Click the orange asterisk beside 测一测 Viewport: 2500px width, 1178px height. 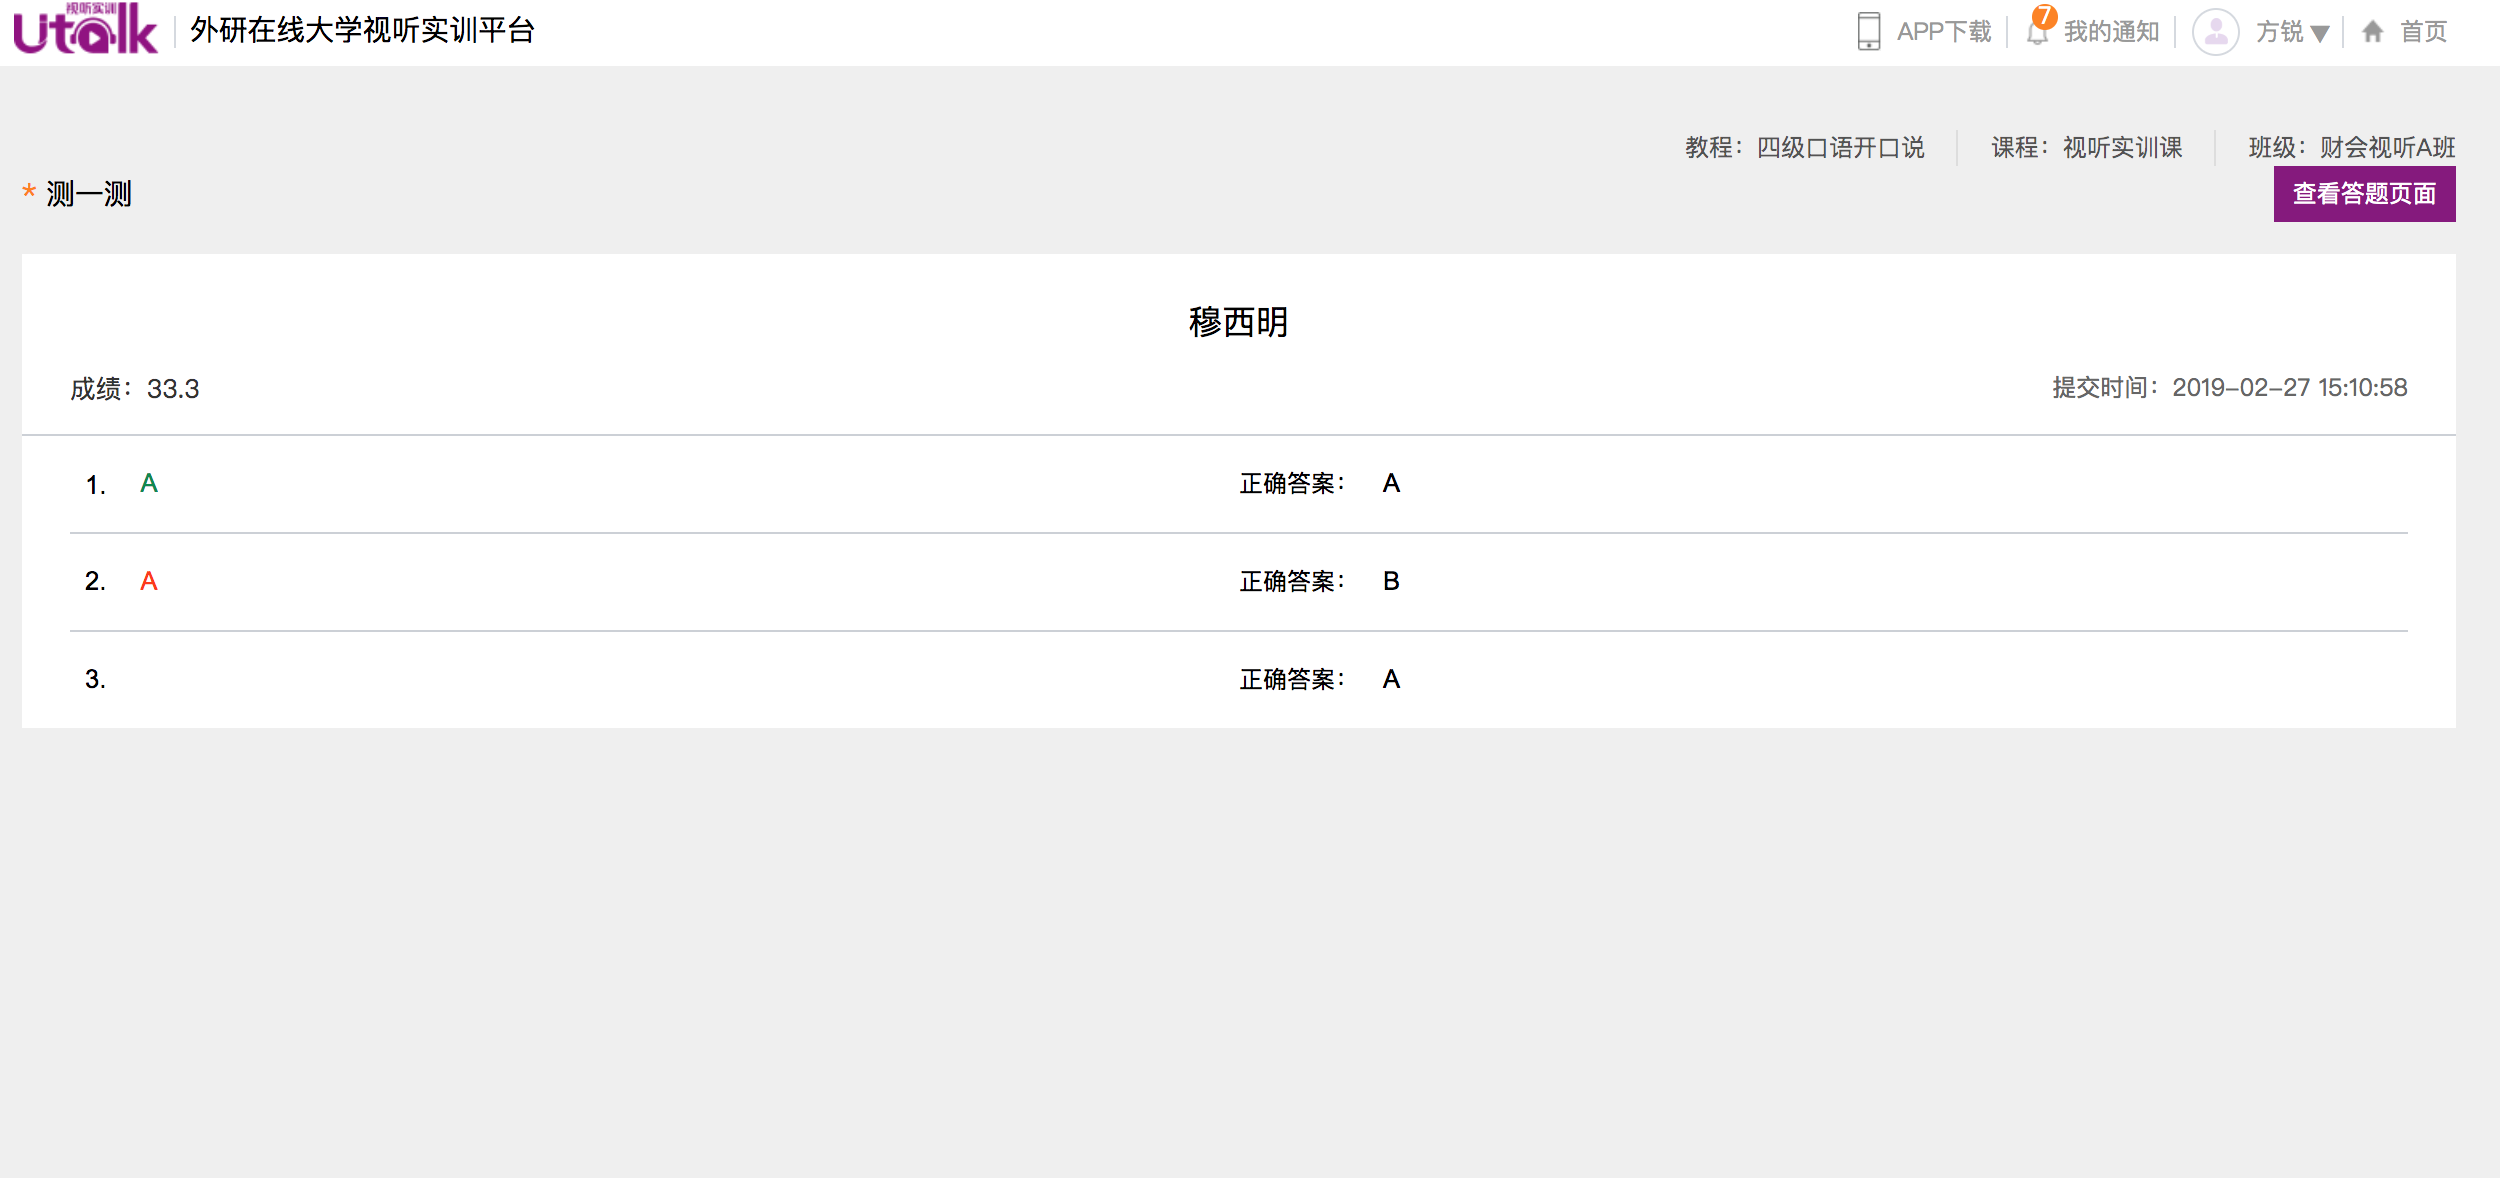click(29, 191)
